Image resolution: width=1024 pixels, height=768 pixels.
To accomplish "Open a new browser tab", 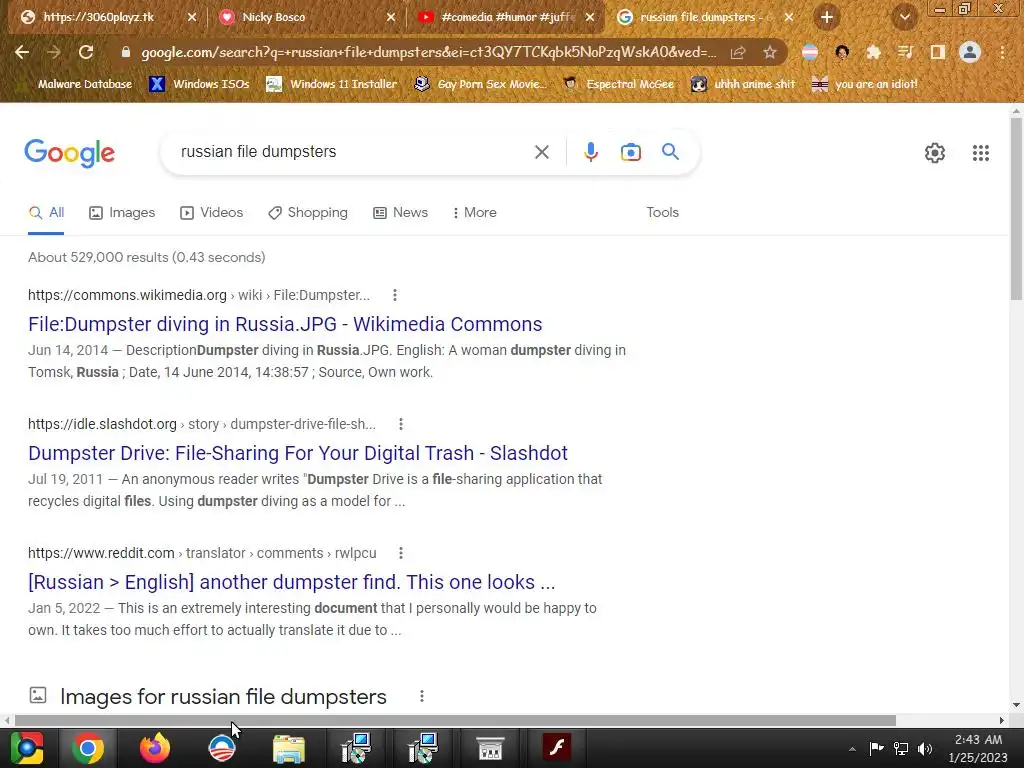I will 827,17.
